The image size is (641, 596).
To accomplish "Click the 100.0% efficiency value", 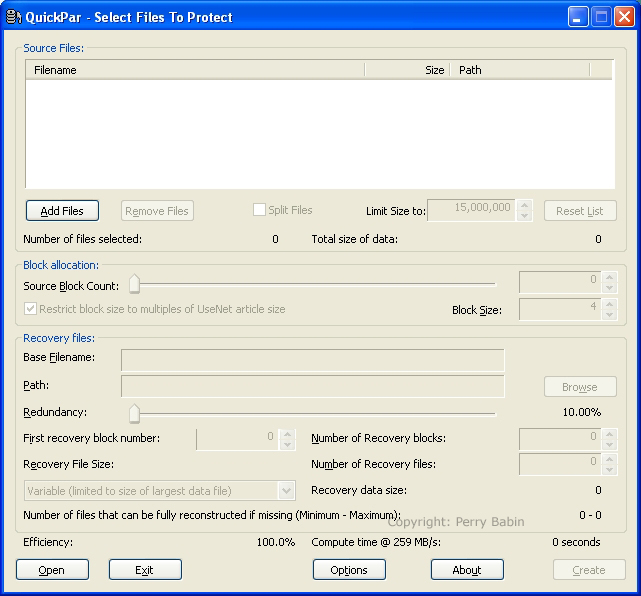I will click(x=276, y=542).
